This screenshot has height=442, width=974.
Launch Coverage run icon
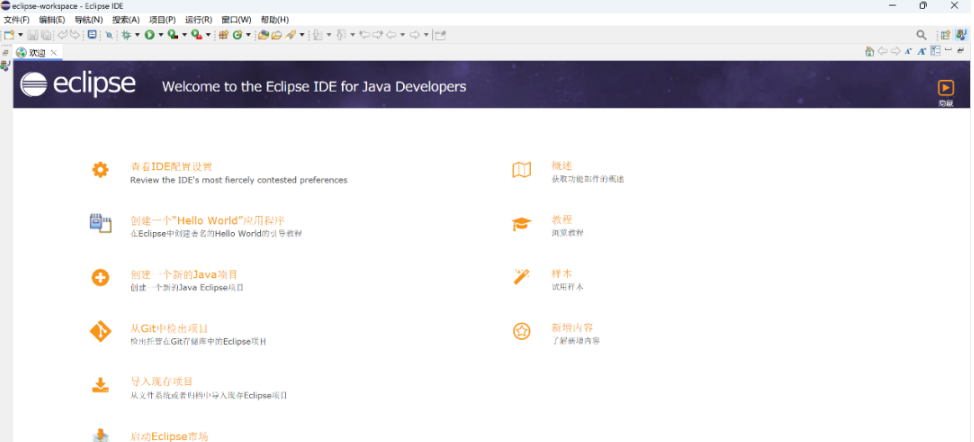[173, 35]
